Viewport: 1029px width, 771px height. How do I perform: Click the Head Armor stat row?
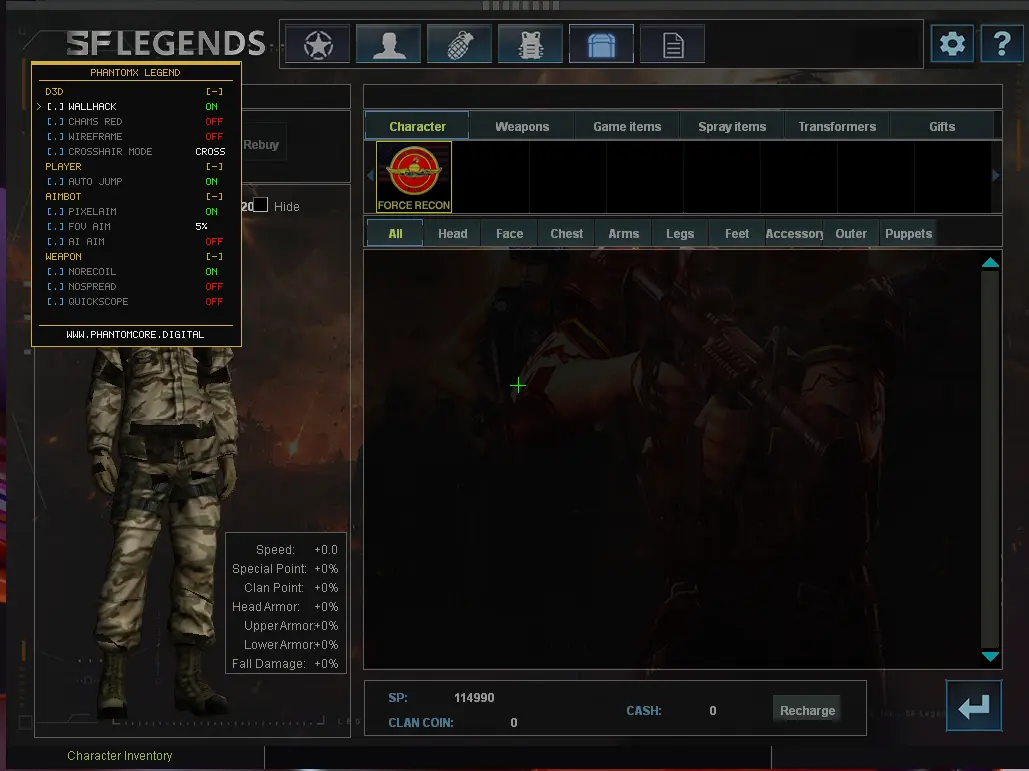click(x=285, y=606)
